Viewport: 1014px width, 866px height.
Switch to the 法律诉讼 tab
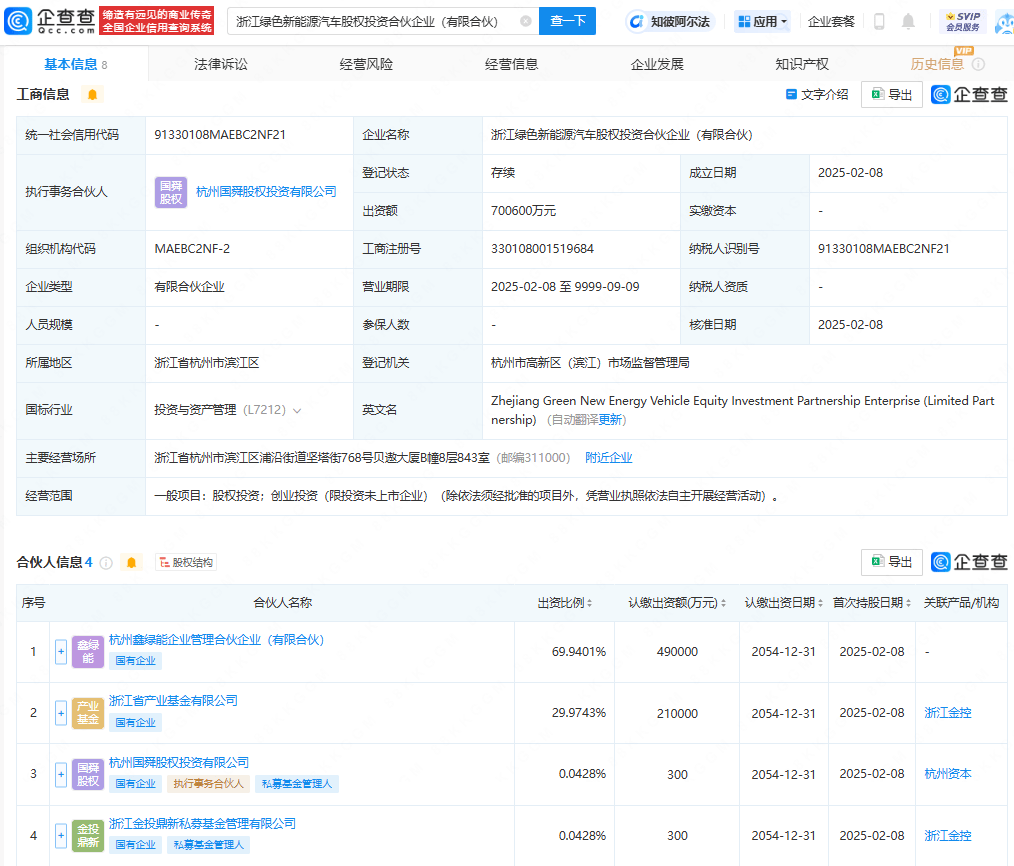point(221,64)
